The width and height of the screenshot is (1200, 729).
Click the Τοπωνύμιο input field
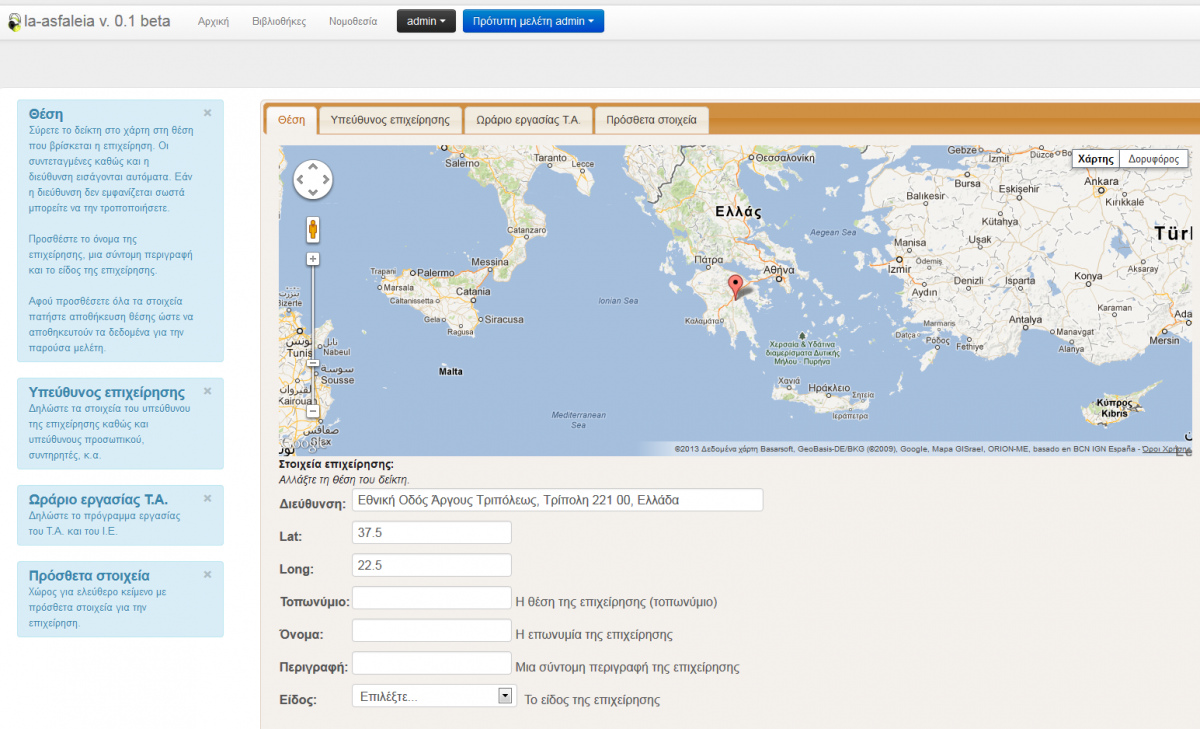pyautogui.click(x=432, y=598)
